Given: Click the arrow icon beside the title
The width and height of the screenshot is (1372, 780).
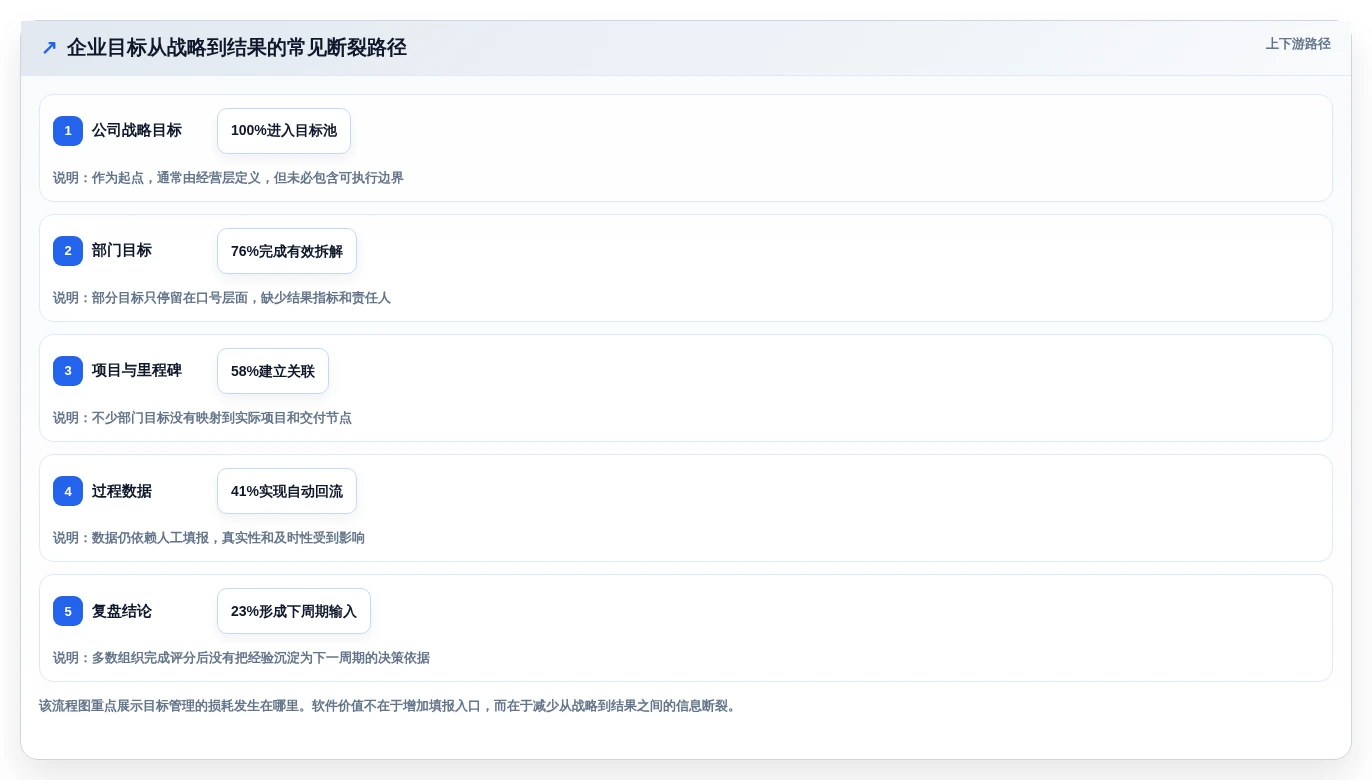Looking at the screenshot, I should 49,48.
